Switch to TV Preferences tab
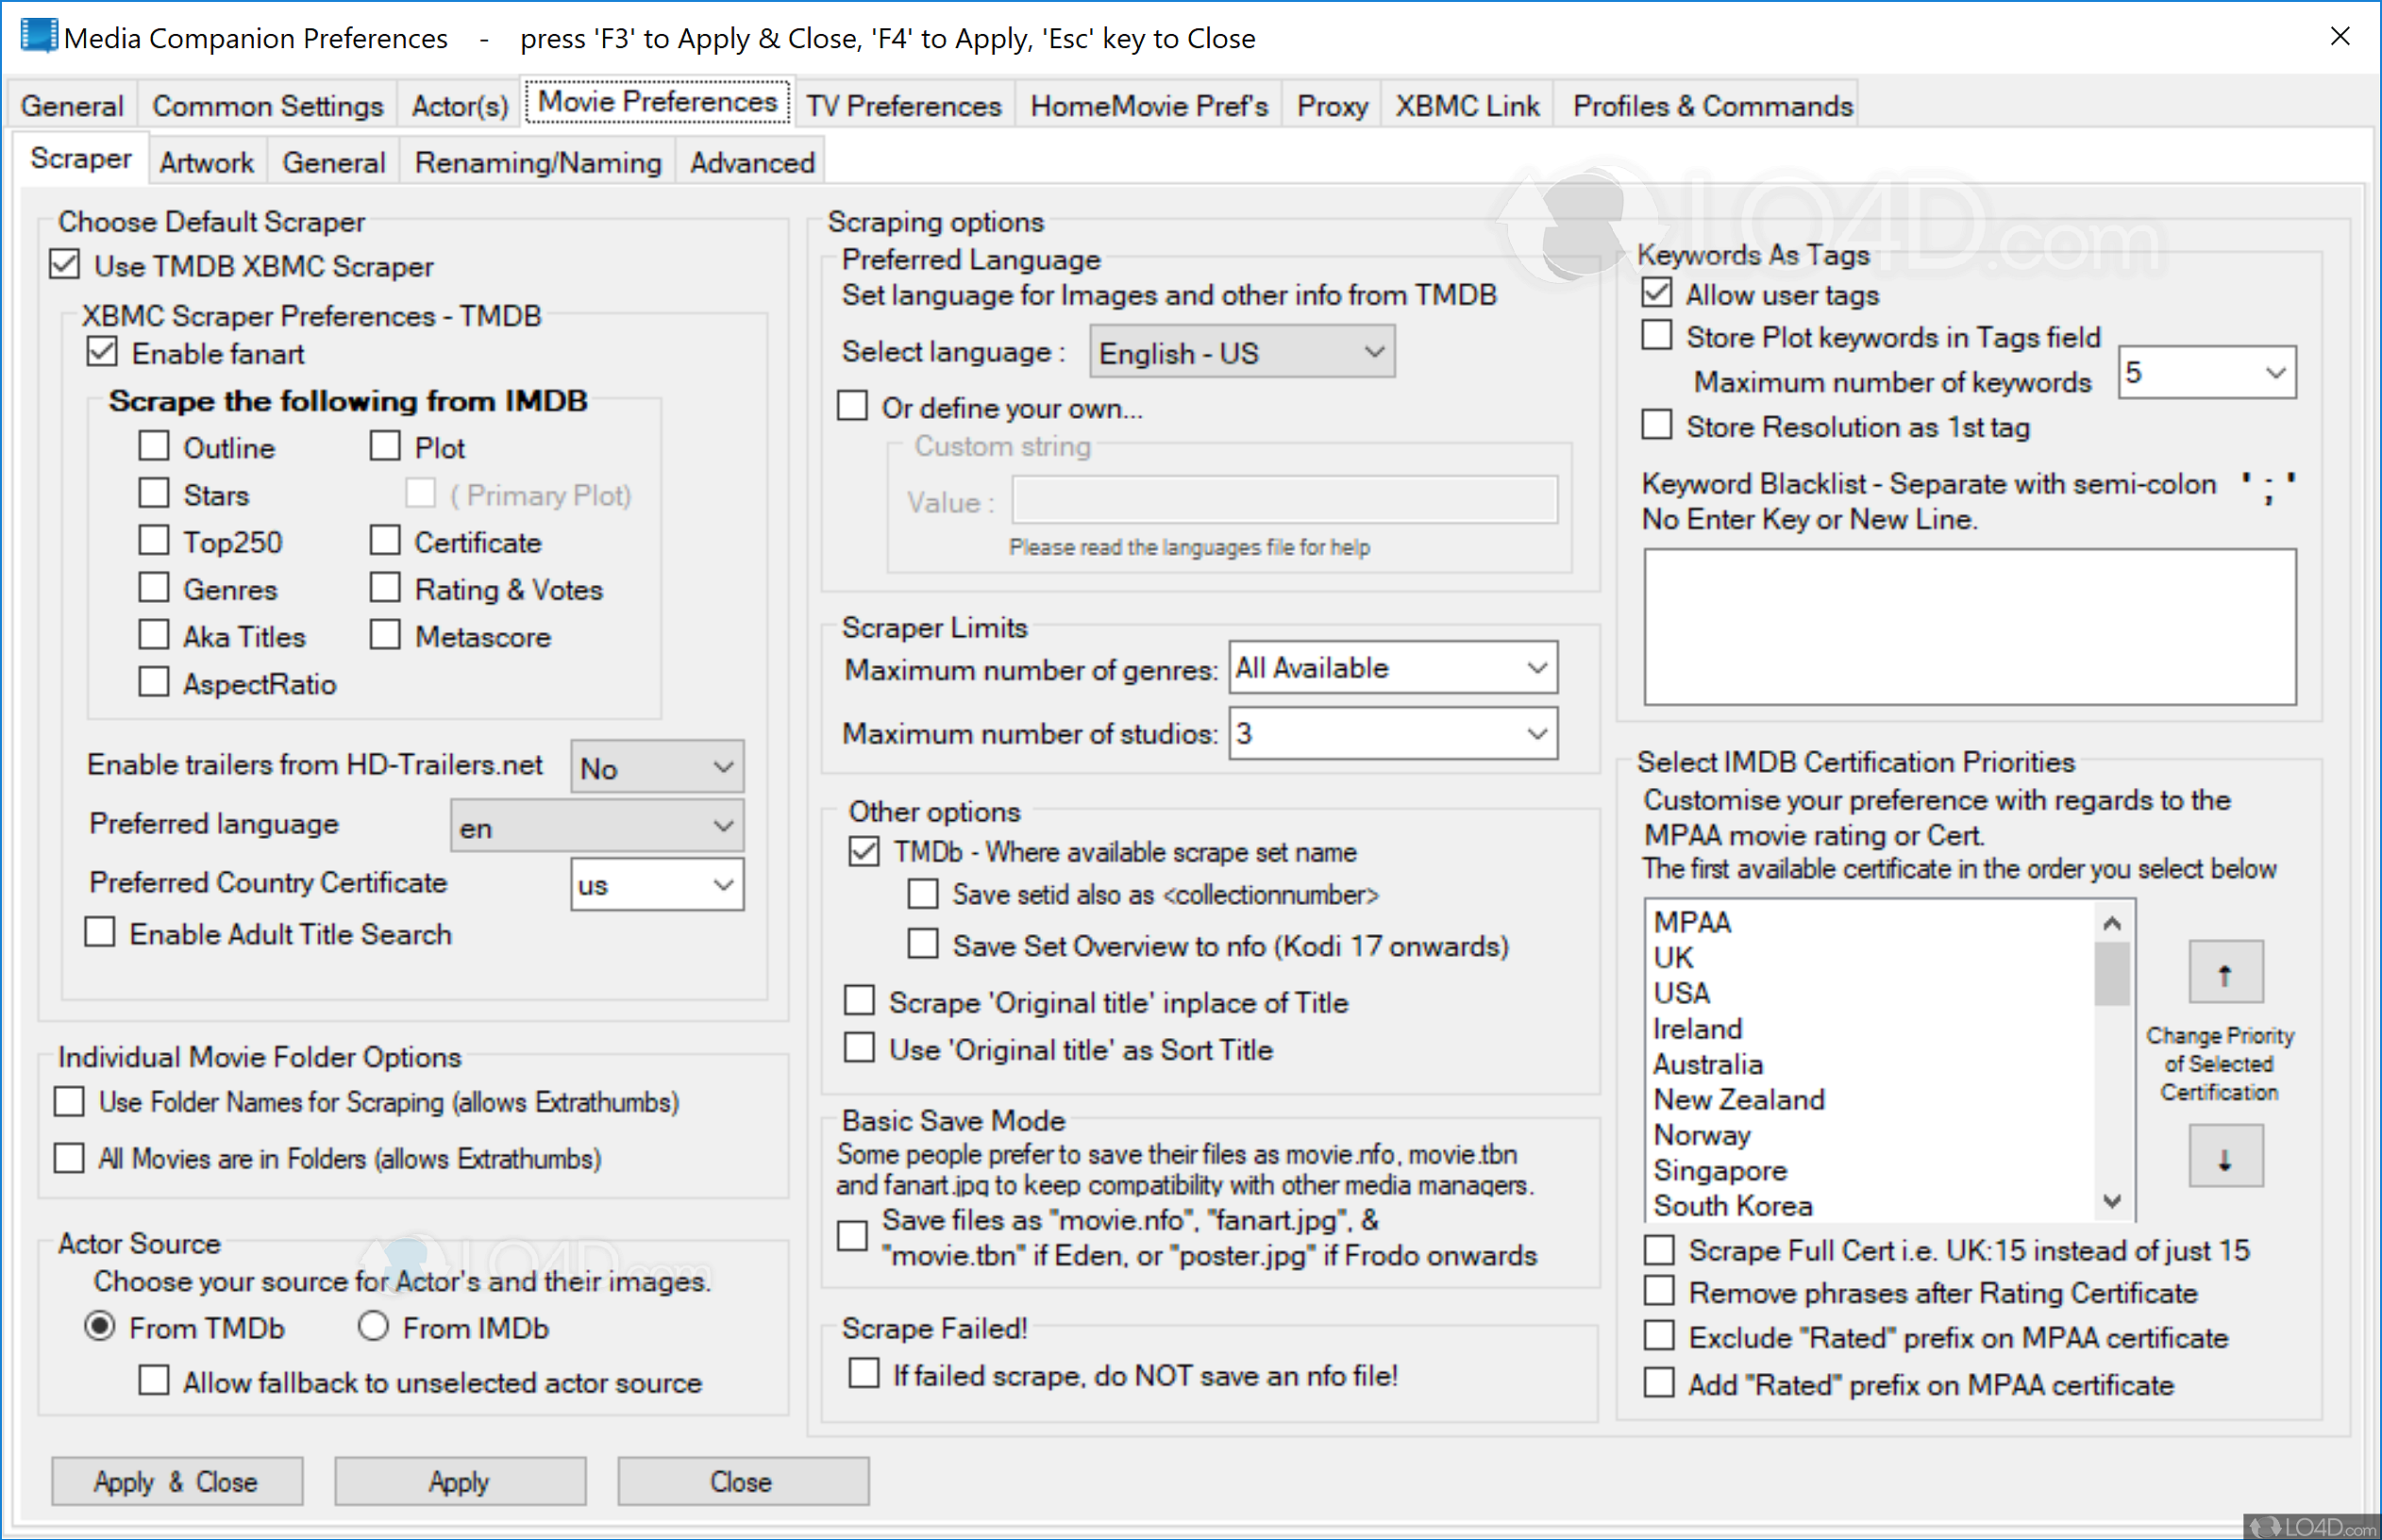Image resolution: width=2382 pixels, height=1540 pixels. tap(904, 105)
